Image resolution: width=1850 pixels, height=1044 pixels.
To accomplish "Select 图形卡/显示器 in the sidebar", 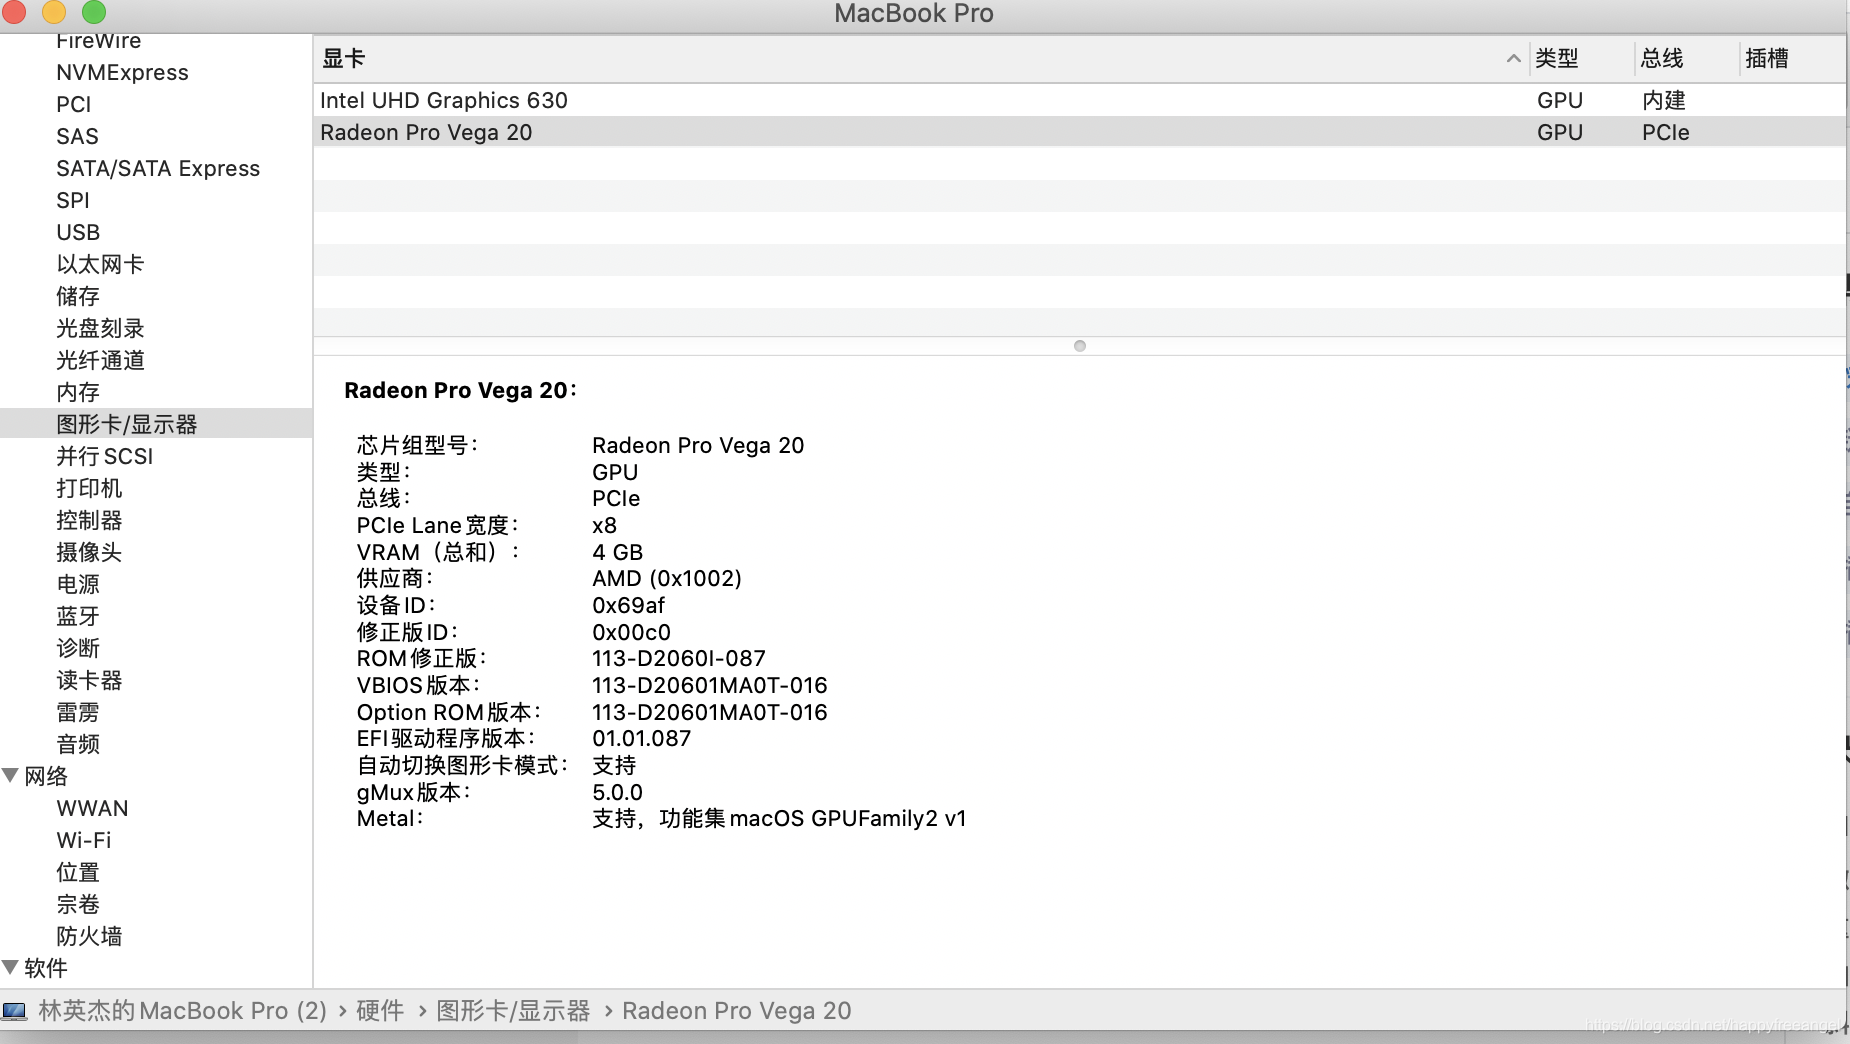I will [x=127, y=425].
